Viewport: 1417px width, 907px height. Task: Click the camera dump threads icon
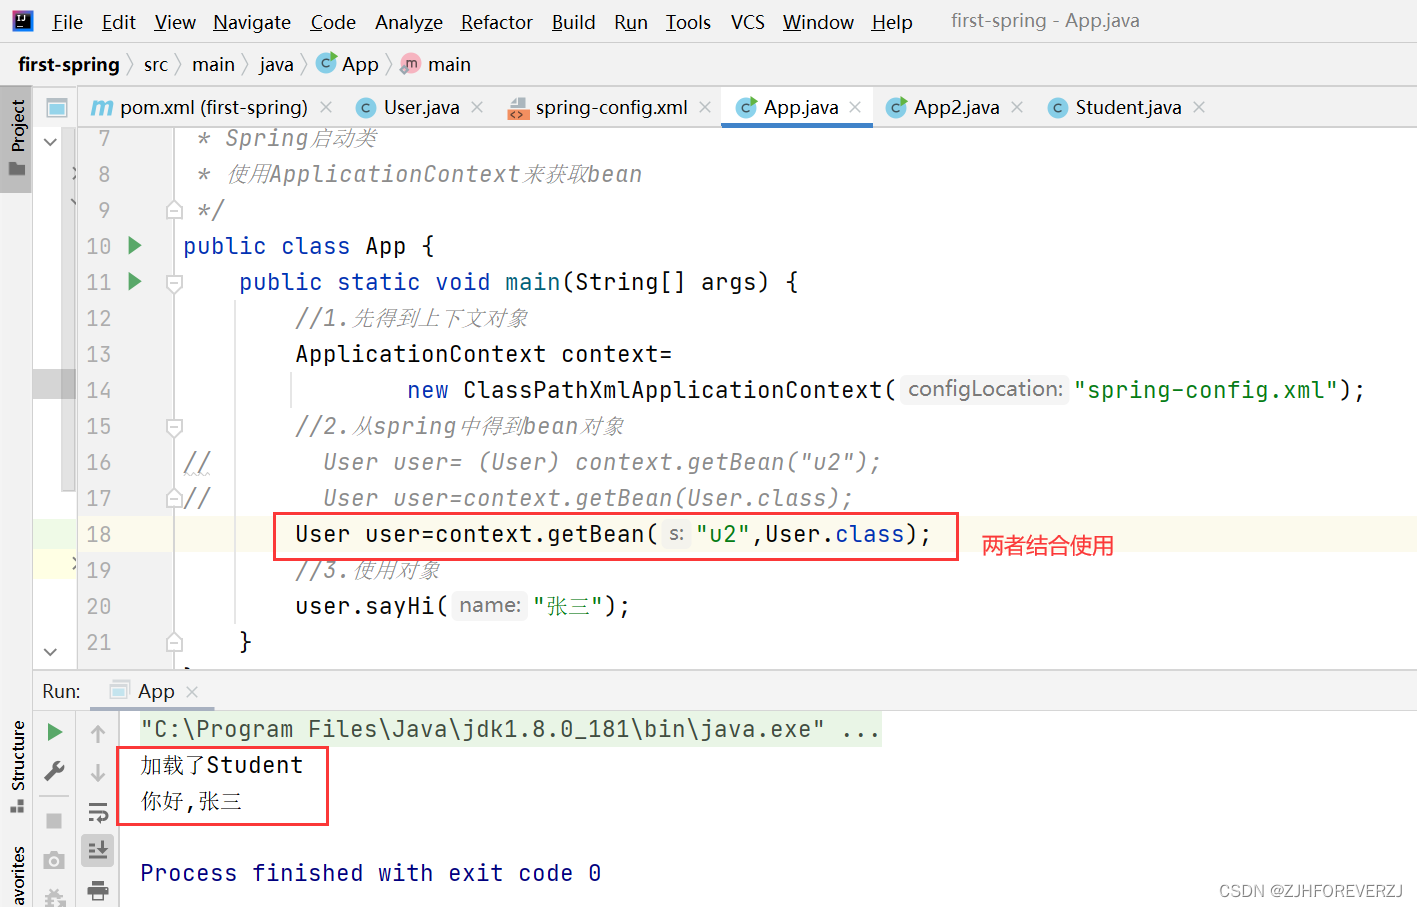pos(55,860)
